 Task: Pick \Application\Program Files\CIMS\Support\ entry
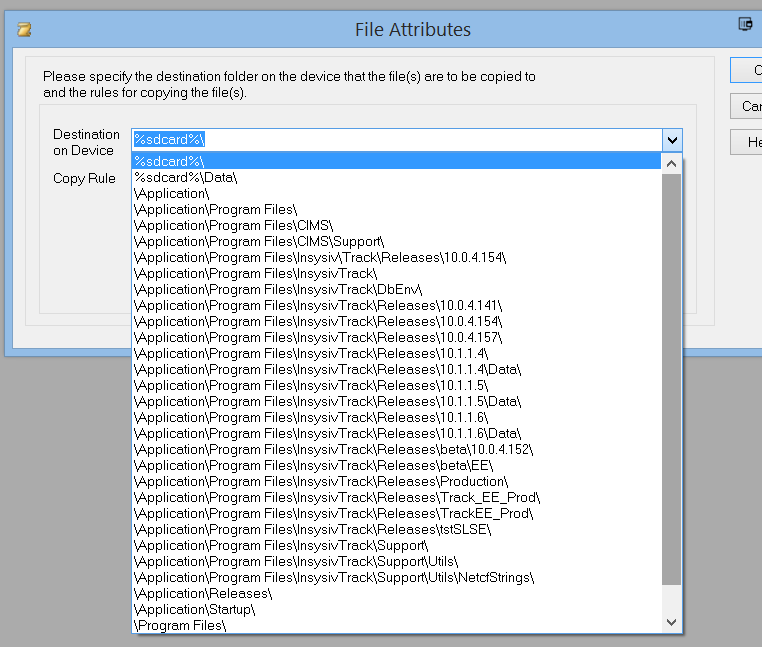259,241
